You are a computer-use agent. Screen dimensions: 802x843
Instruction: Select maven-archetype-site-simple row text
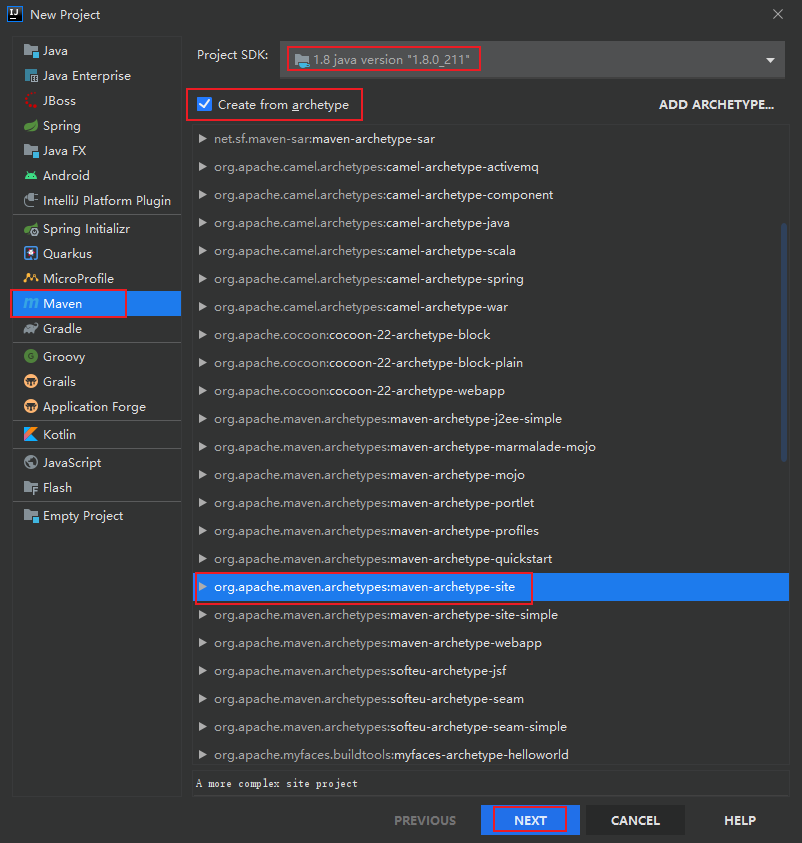[386, 615]
